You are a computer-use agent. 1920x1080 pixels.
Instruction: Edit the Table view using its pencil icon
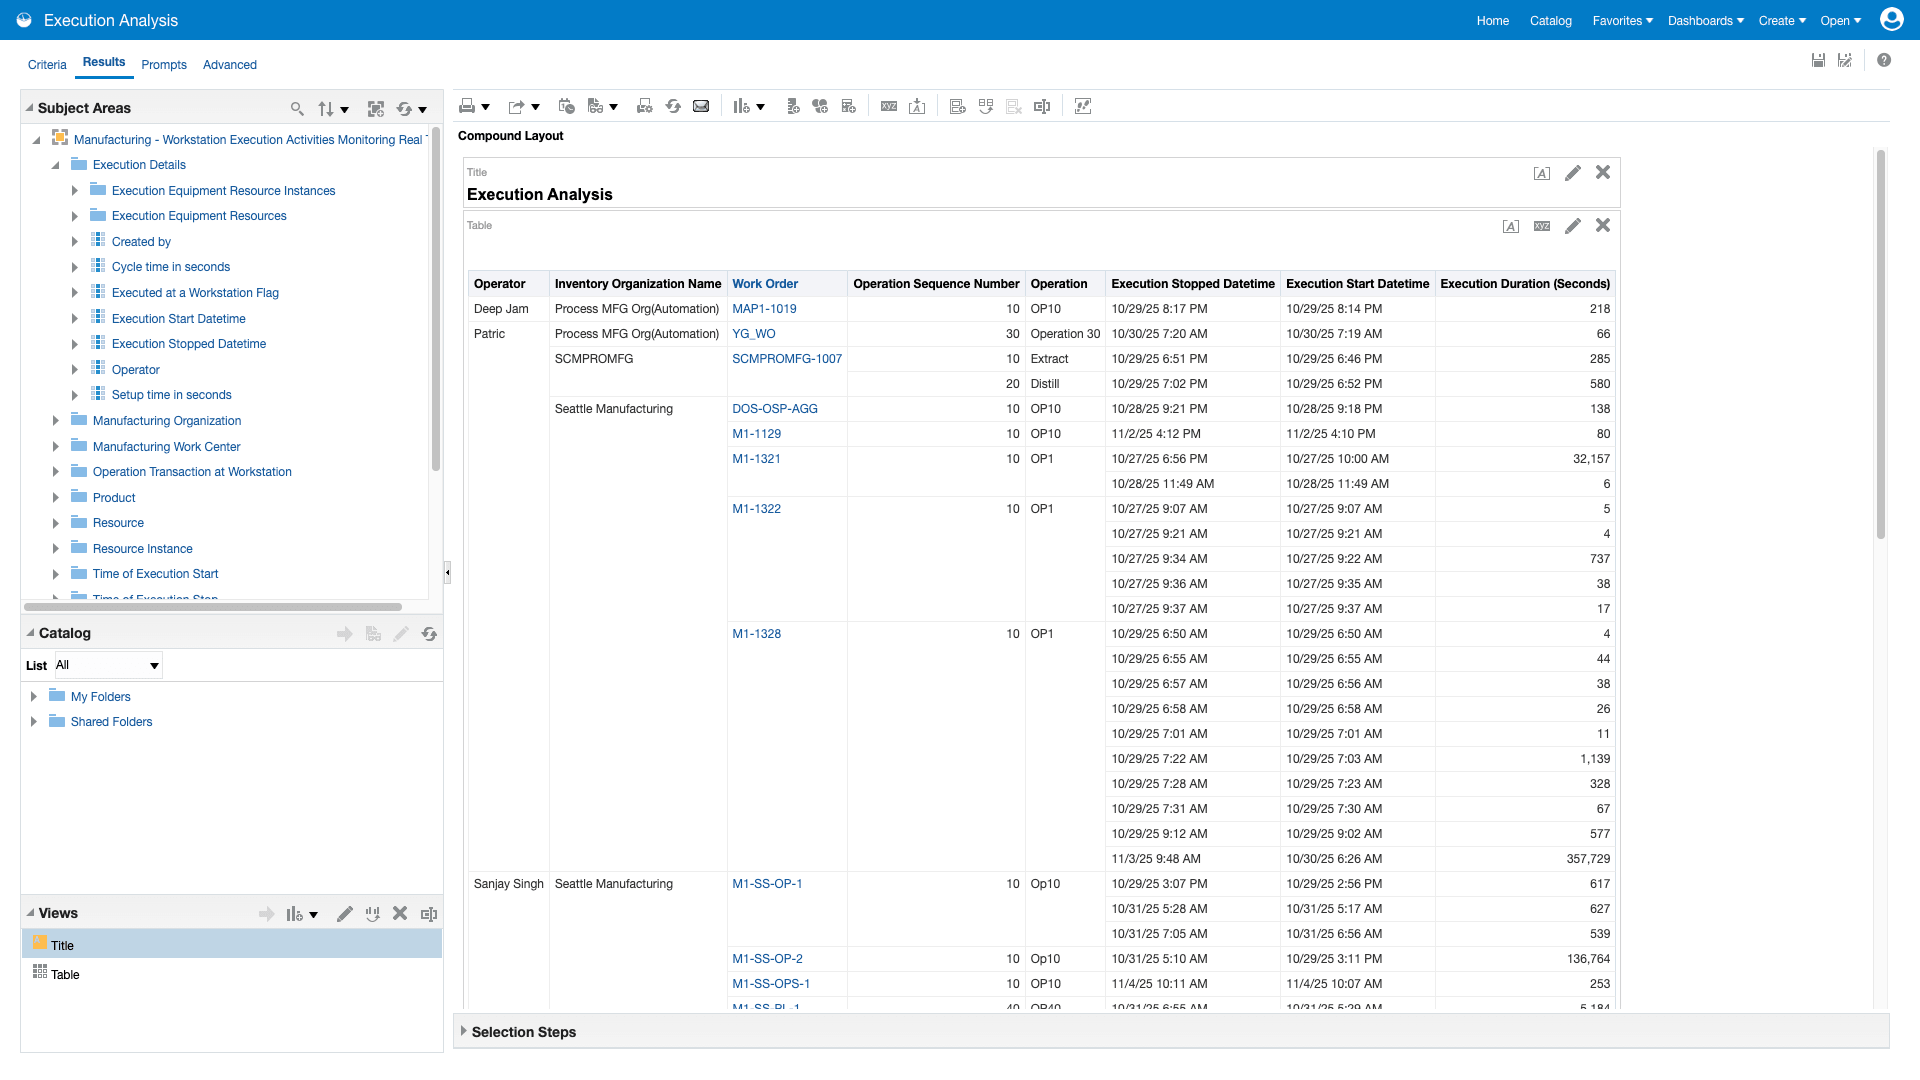(x=1572, y=226)
